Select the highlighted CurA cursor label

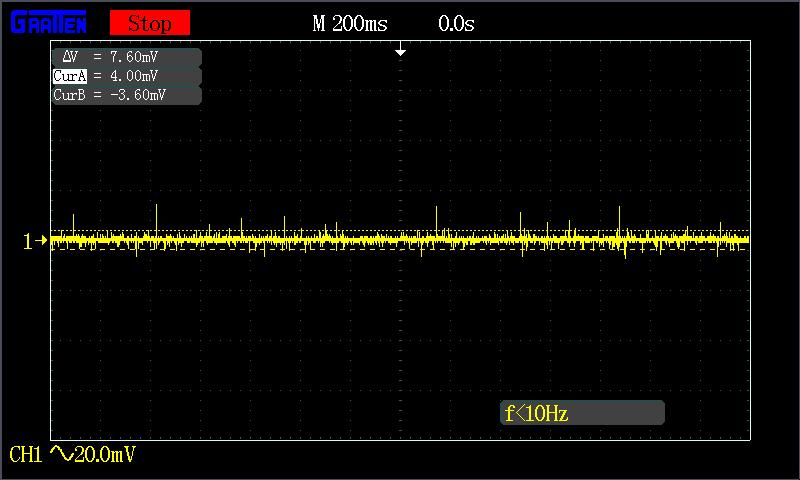pyautogui.click(x=70, y=76)
